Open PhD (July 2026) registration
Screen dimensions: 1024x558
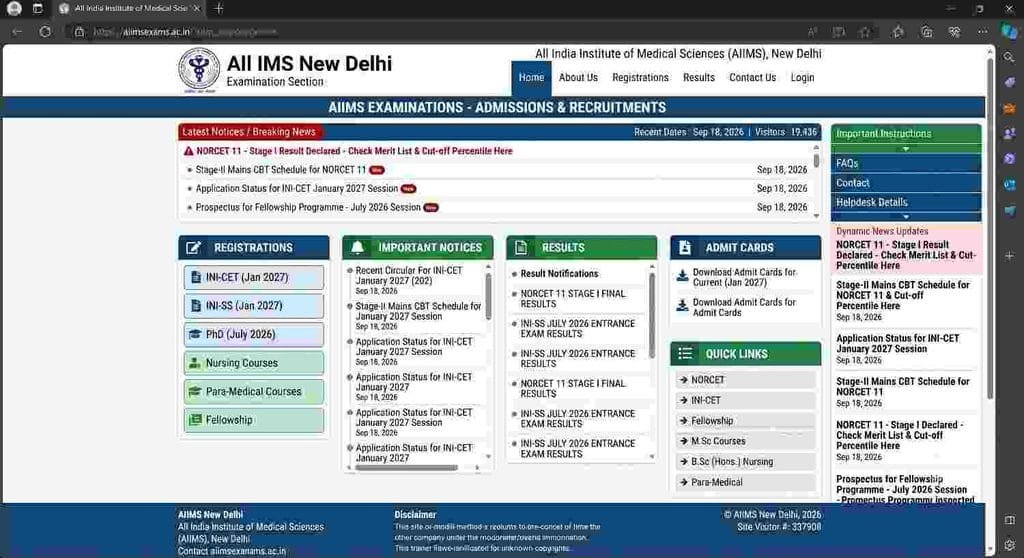[253, 335]
